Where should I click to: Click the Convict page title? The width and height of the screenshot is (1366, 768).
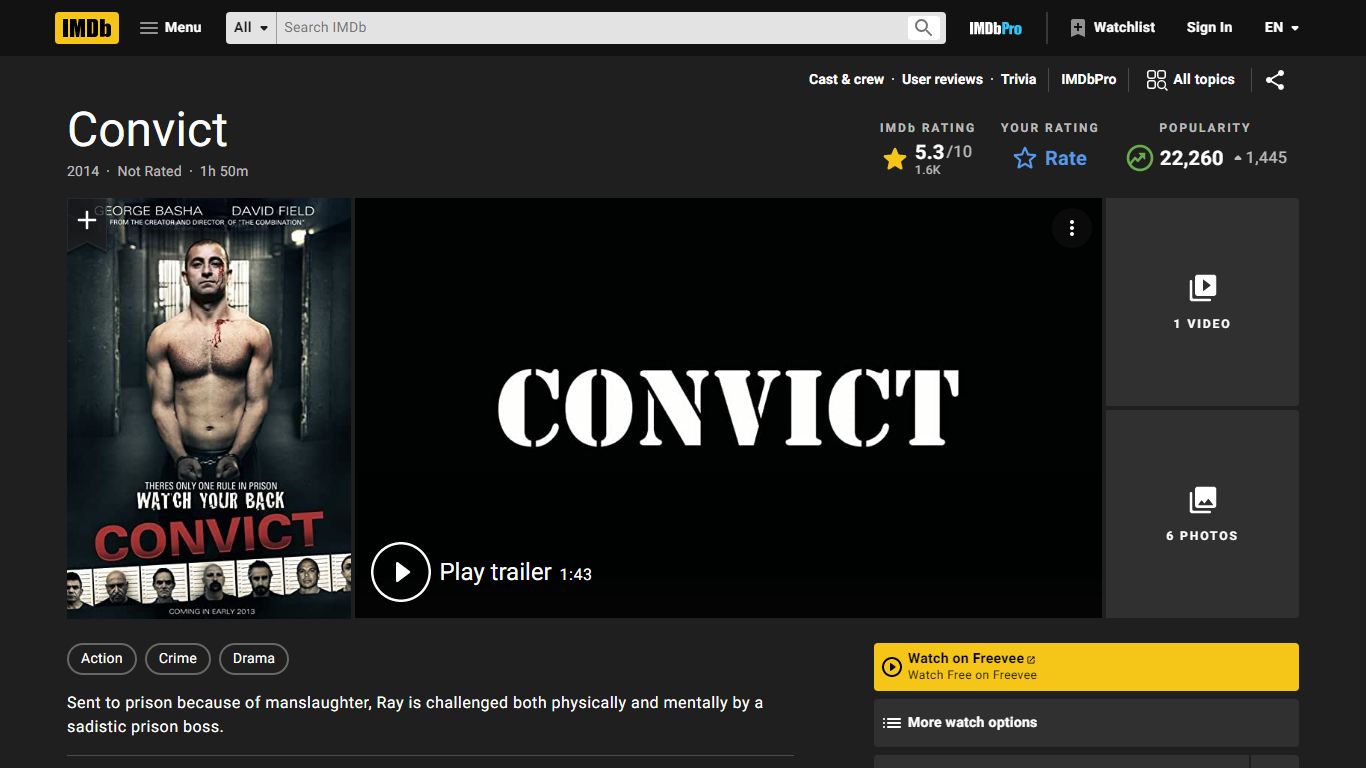pyautogui.click(x=148, y=130)
